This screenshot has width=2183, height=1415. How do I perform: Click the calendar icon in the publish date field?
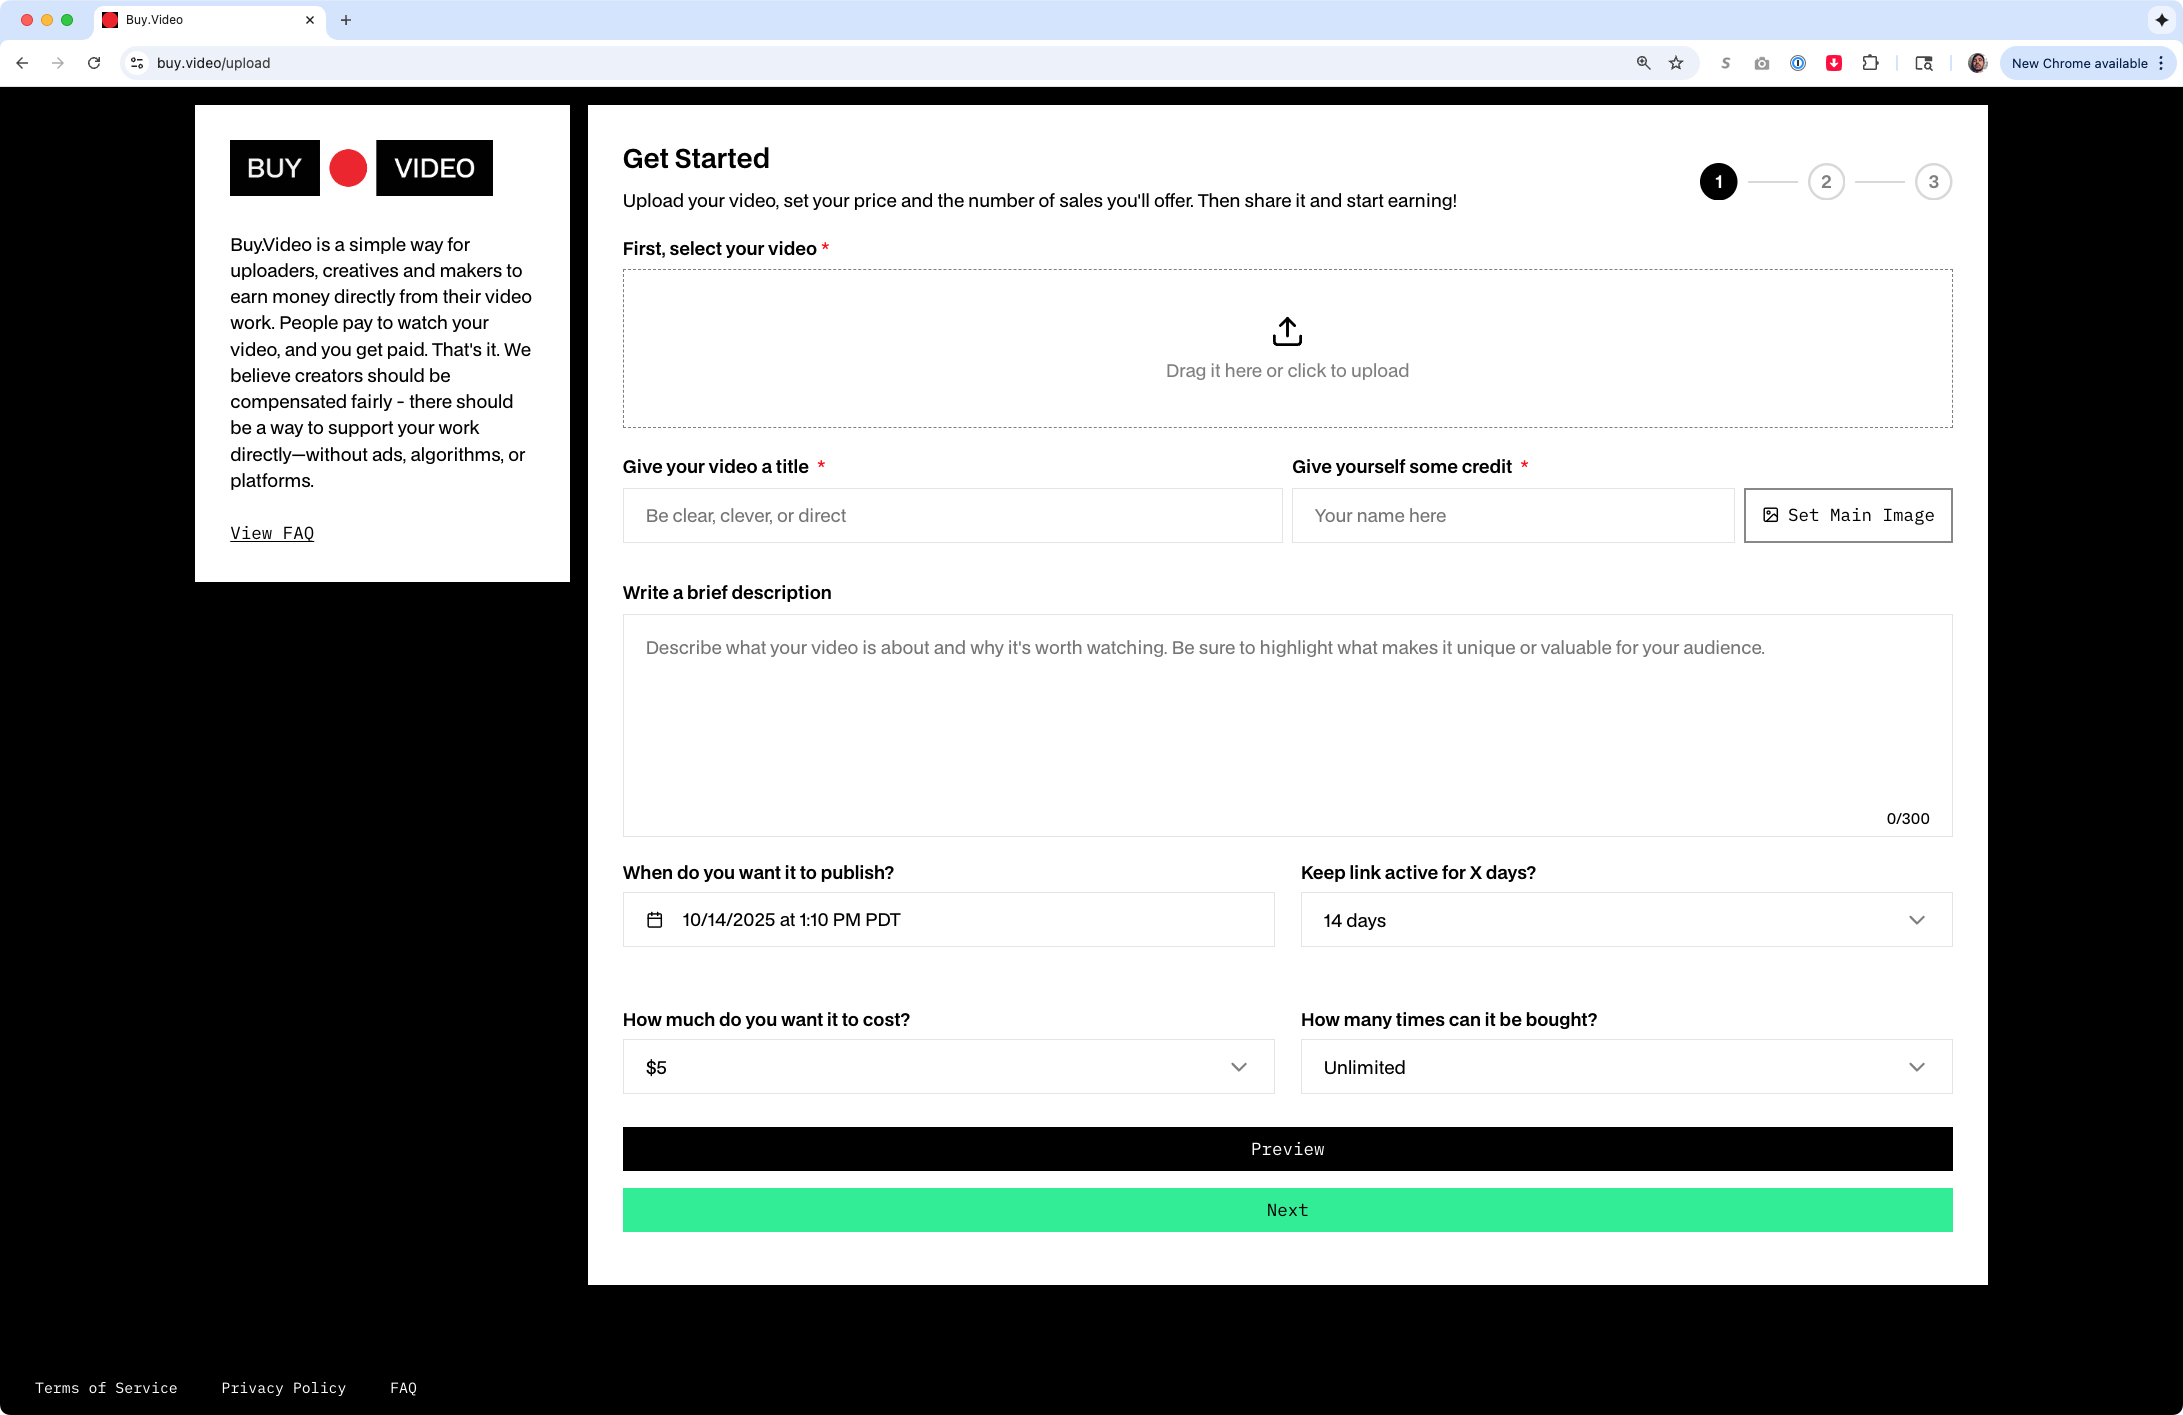click(655, 919)
